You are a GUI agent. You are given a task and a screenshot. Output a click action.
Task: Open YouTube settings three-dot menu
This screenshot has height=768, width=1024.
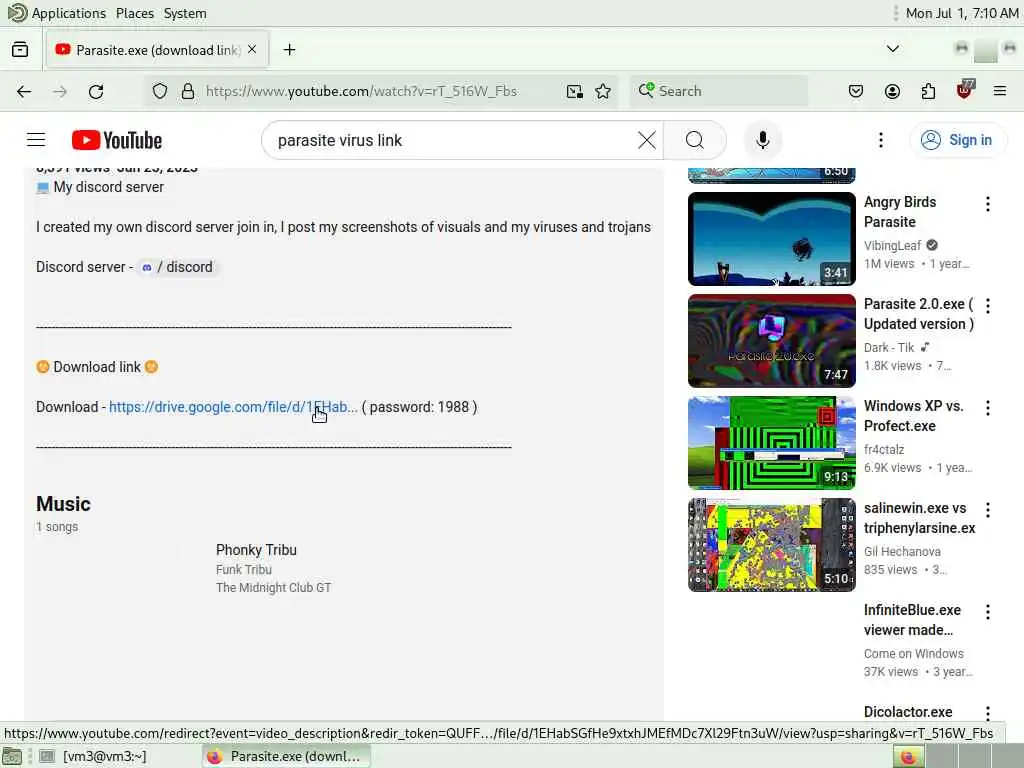881,140
